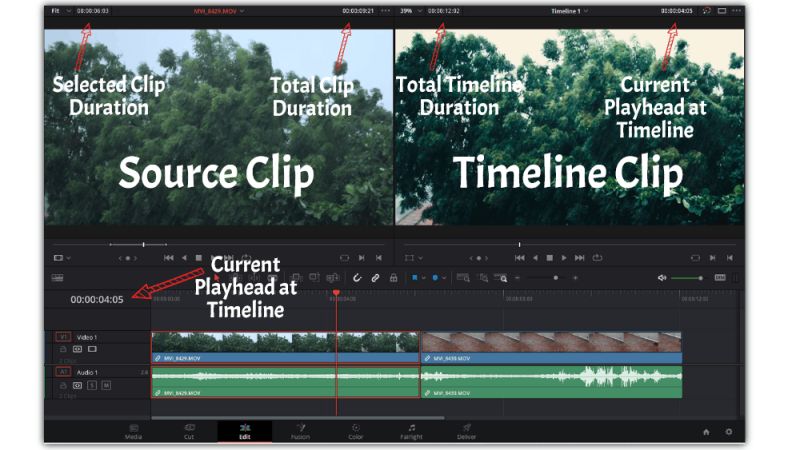
Task: Mute audio with the speaker icon
Action: pos(662,278)
